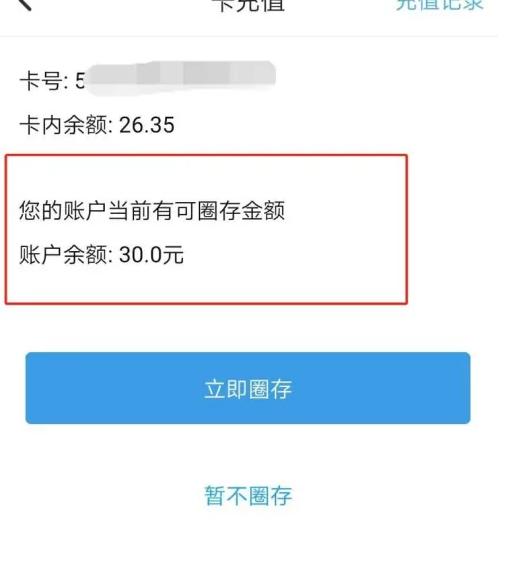505x573 pixels.
Task: Tap the red-bordered account info box
Action: [x=206, y=229]
